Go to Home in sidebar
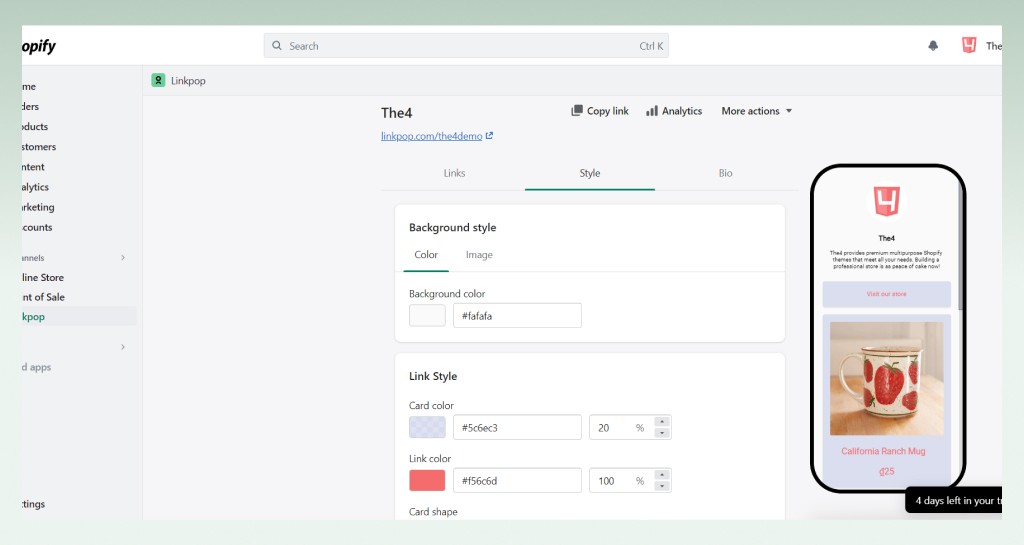Viewport: 1024px width, 545px height. [29, 86]
